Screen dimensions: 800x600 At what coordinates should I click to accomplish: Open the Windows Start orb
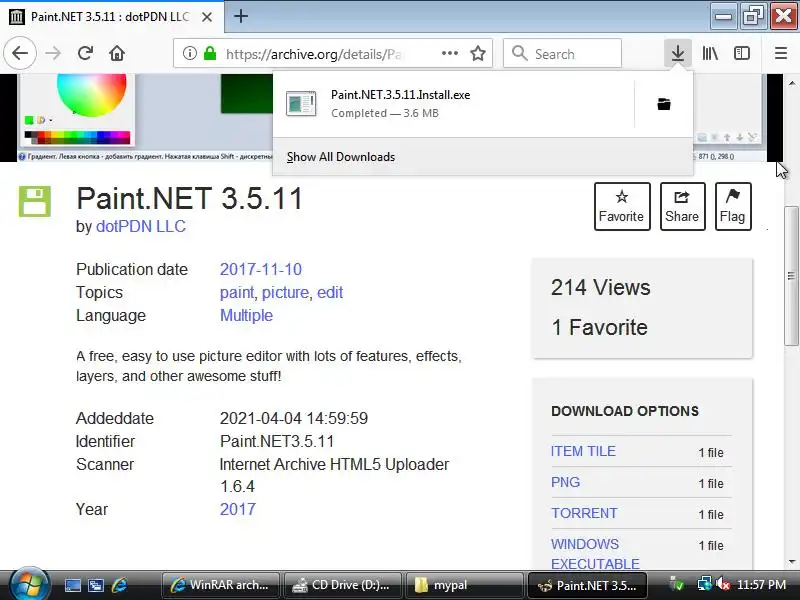click(30, 585)
